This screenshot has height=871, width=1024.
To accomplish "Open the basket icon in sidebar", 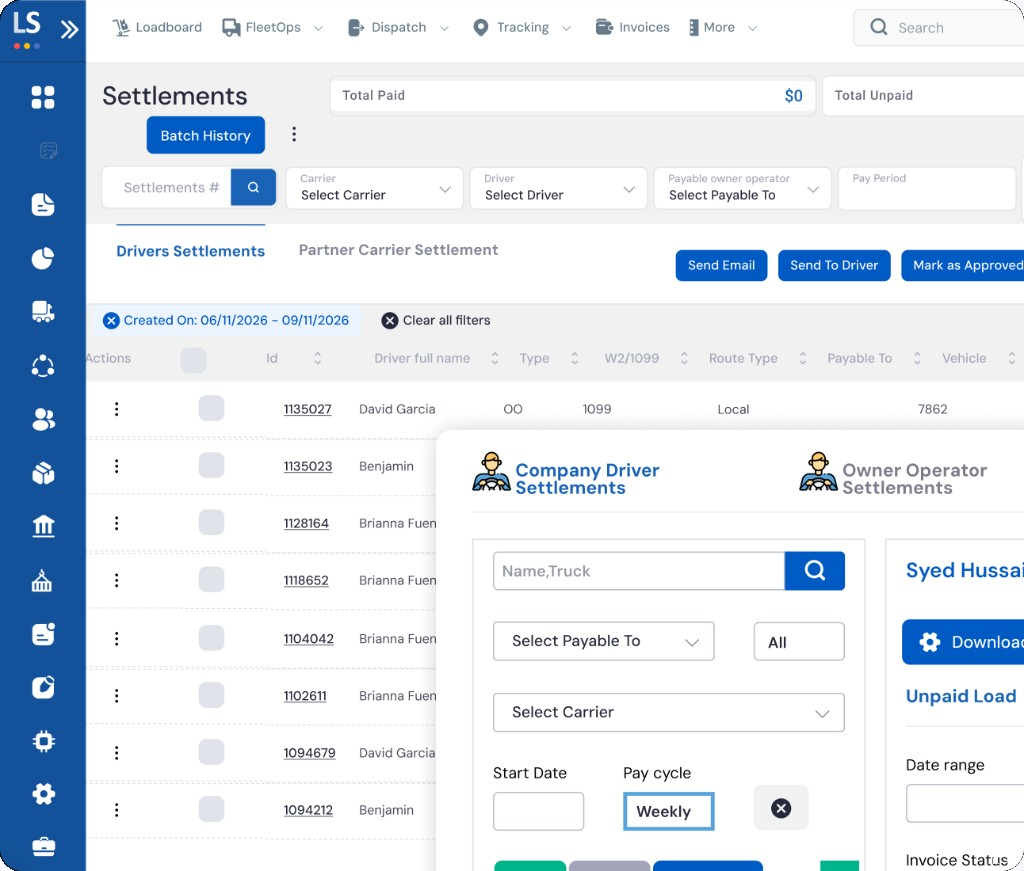I will click(x=43, y=580).
